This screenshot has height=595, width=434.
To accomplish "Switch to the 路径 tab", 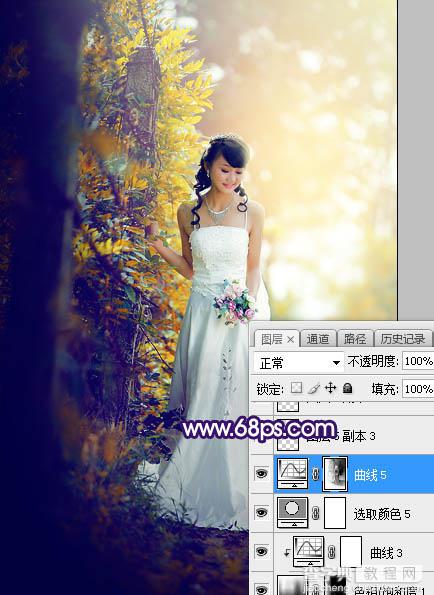I will pyautogui.click(x=355, y=338).
